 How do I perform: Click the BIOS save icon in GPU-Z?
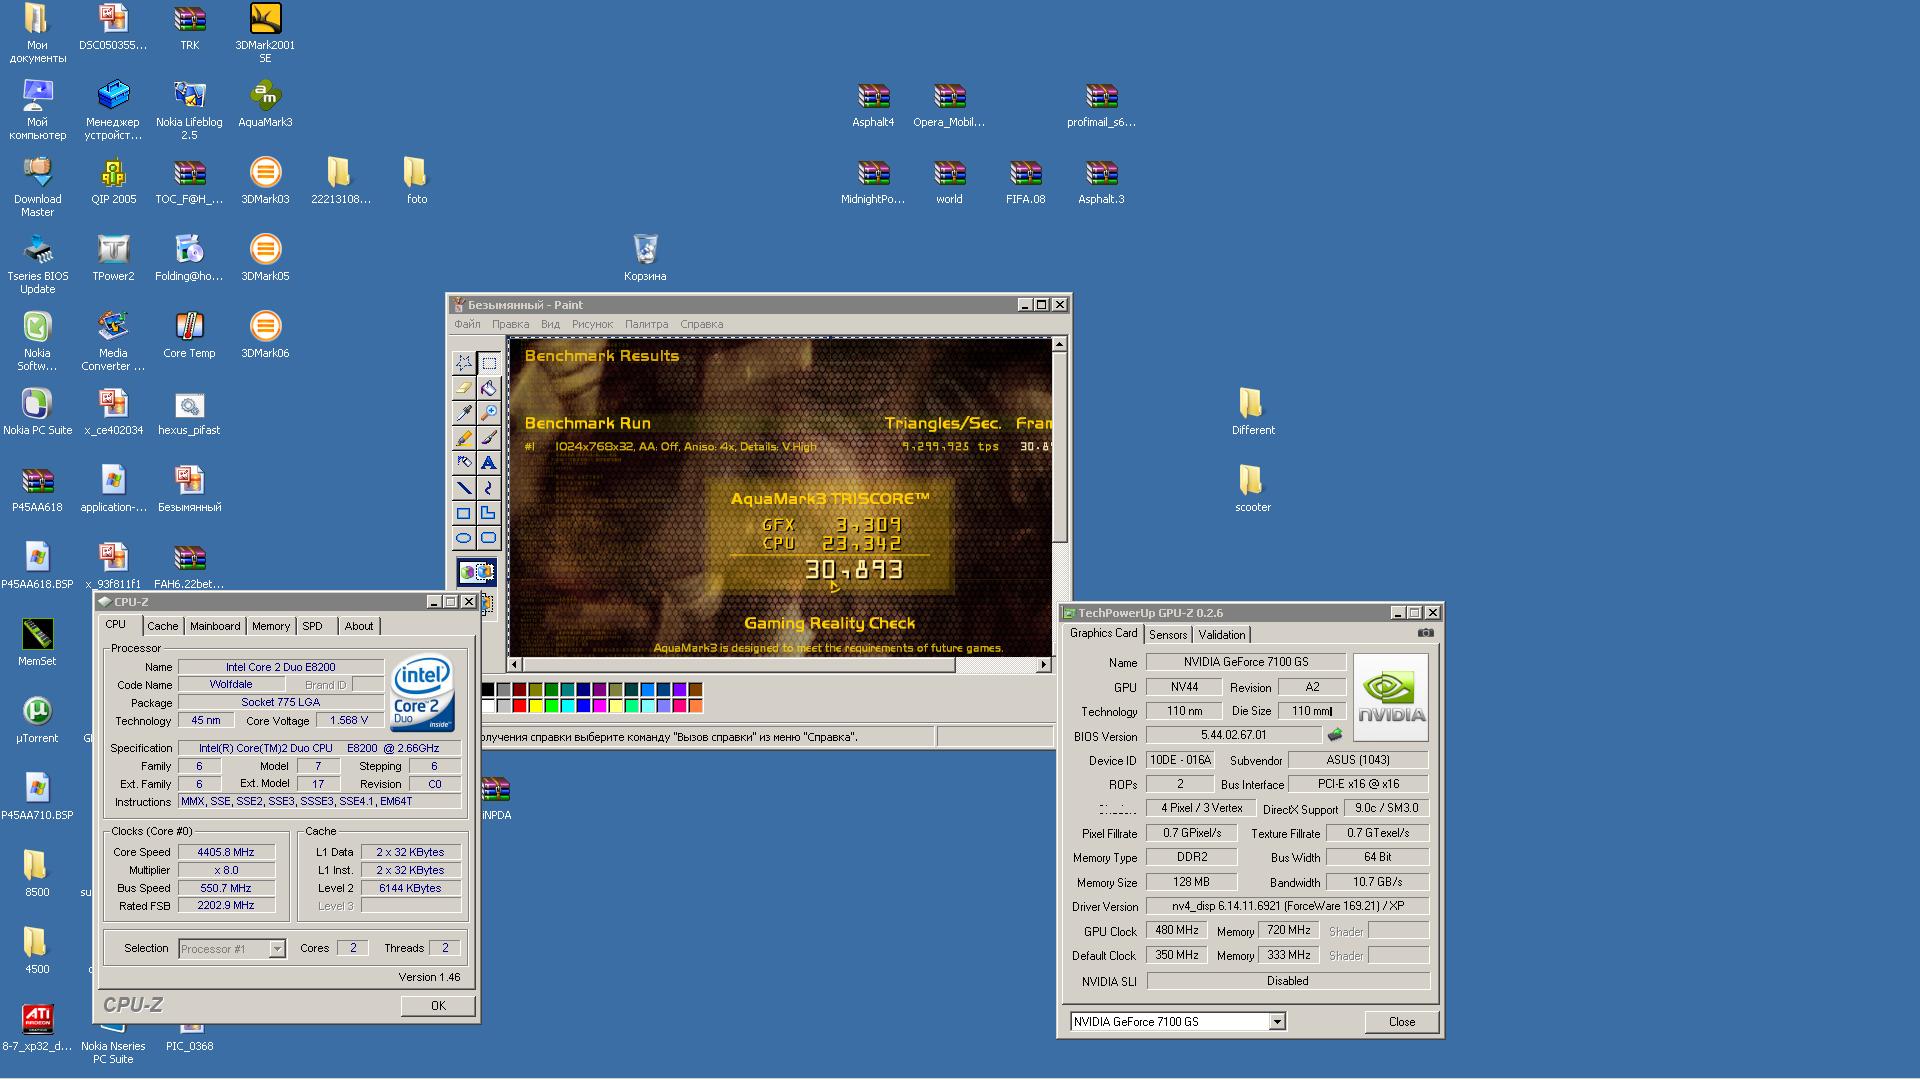pyautogui.click(x=1335, y=735)
